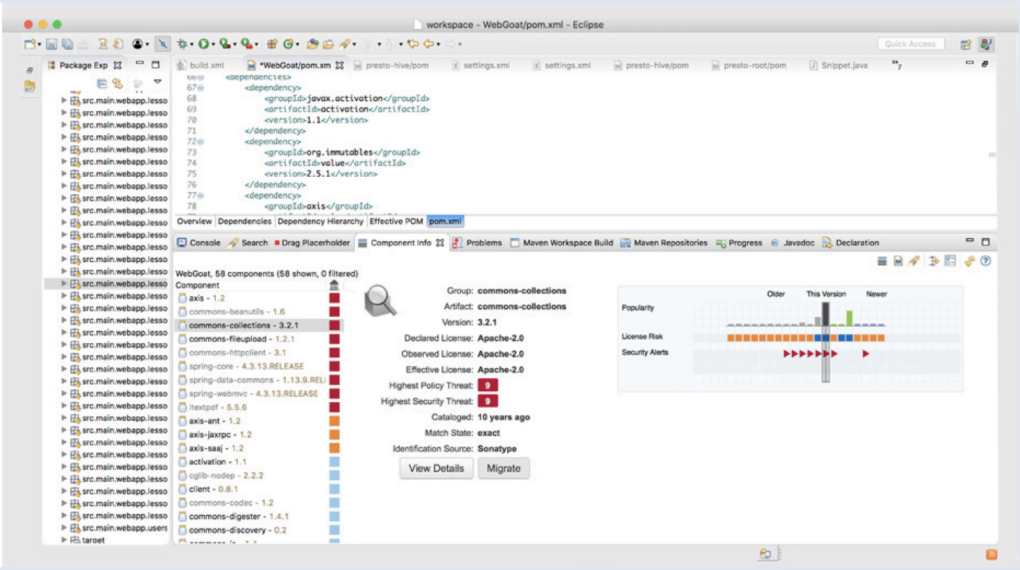Viewport: 1020px width, 570px height.
Task: Click the External Tools run icon
Action: [x=247, y=44]
